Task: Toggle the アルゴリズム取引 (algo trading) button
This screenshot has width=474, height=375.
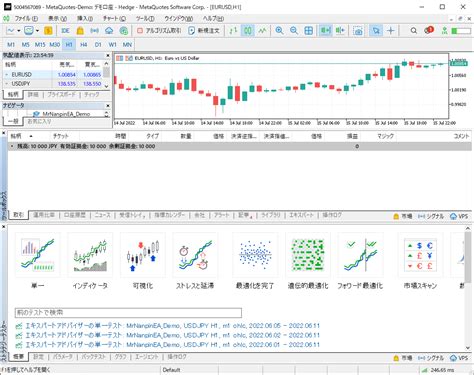Action: tap(159, 31)
